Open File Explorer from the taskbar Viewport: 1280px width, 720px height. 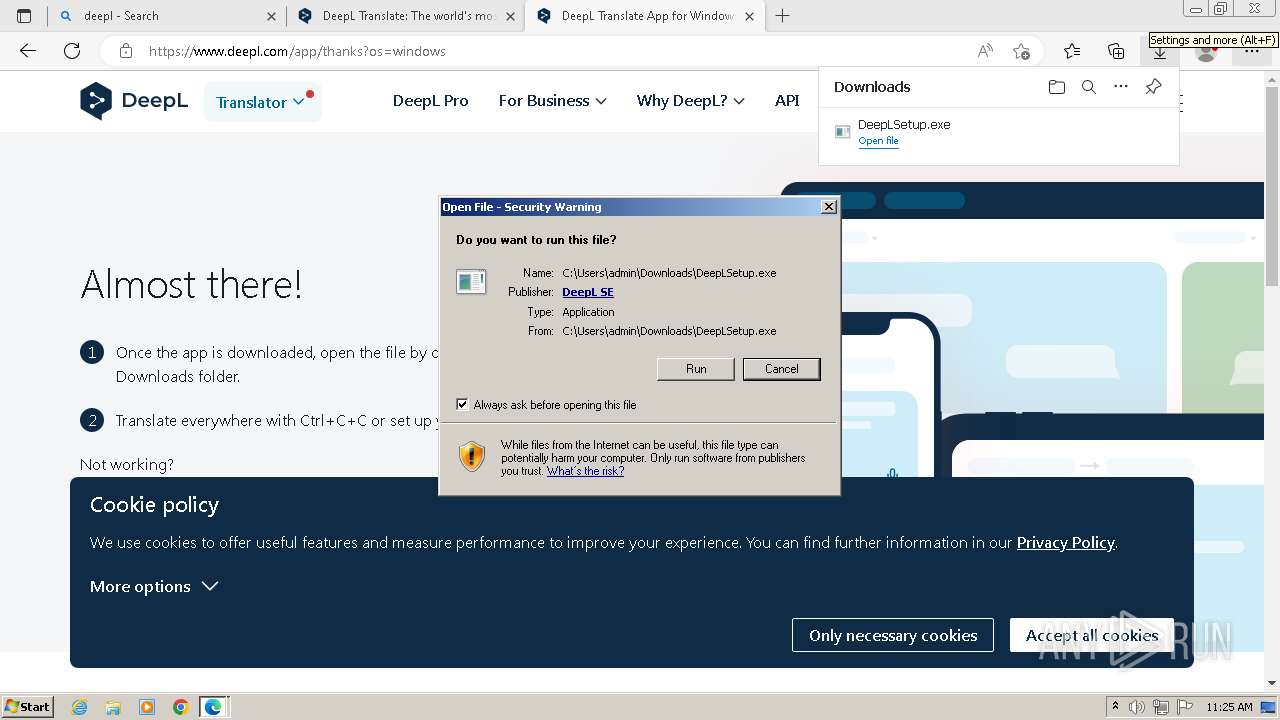[x=113, y=707]
